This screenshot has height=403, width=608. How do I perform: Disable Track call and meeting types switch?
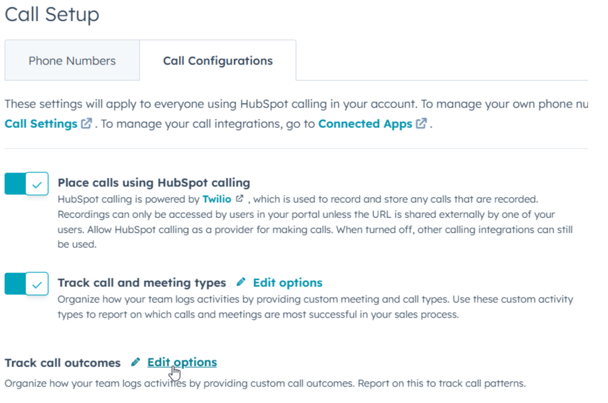pos(26,284)
